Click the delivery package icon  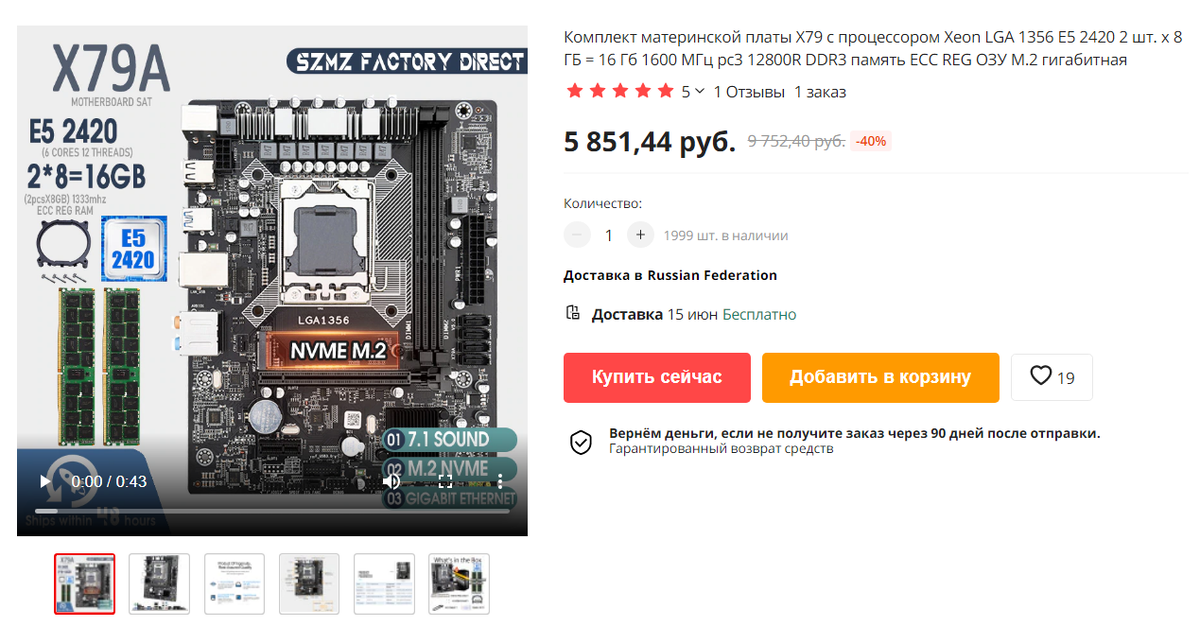[573, 313]
